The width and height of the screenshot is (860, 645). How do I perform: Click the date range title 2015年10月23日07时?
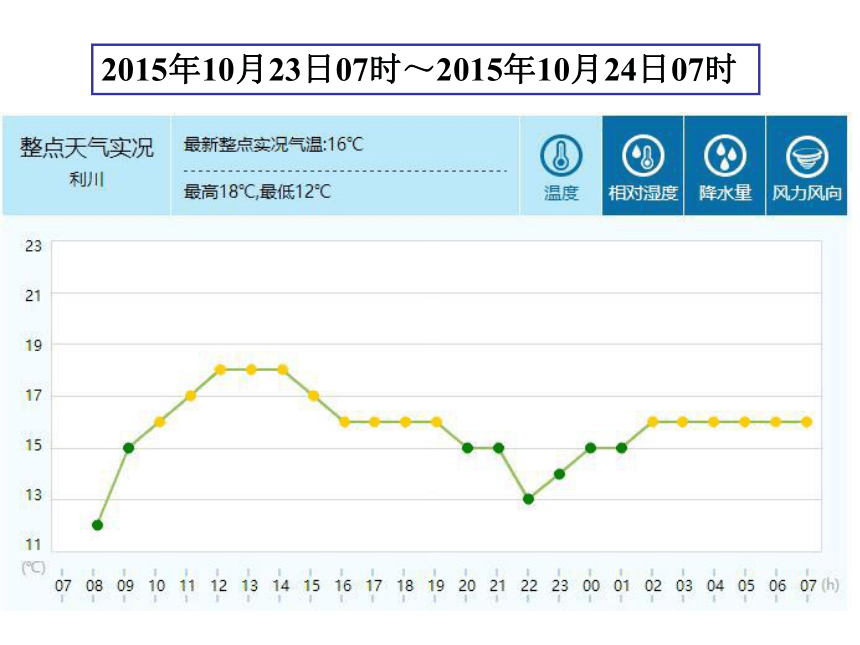pyautogui.click(x=251, y=69)
